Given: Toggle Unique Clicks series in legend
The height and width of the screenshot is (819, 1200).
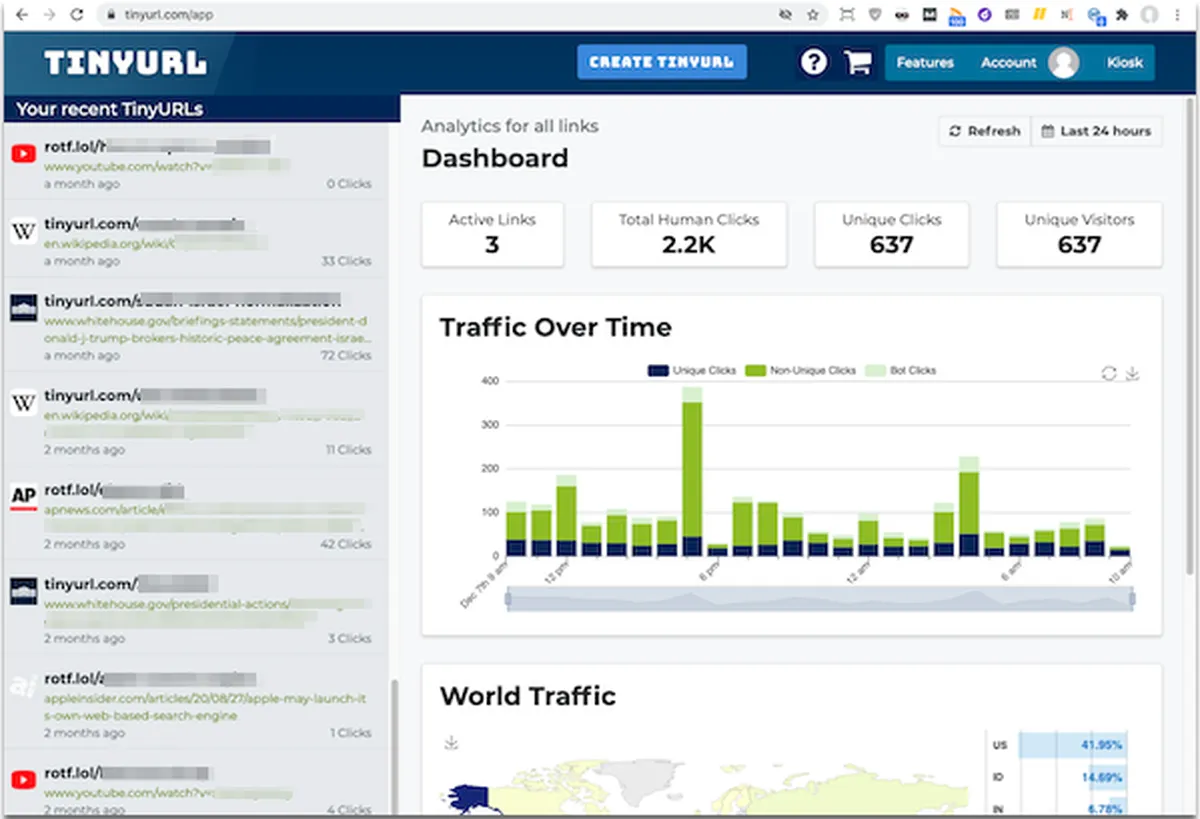Looking at the screenshot, I should 692,370.
